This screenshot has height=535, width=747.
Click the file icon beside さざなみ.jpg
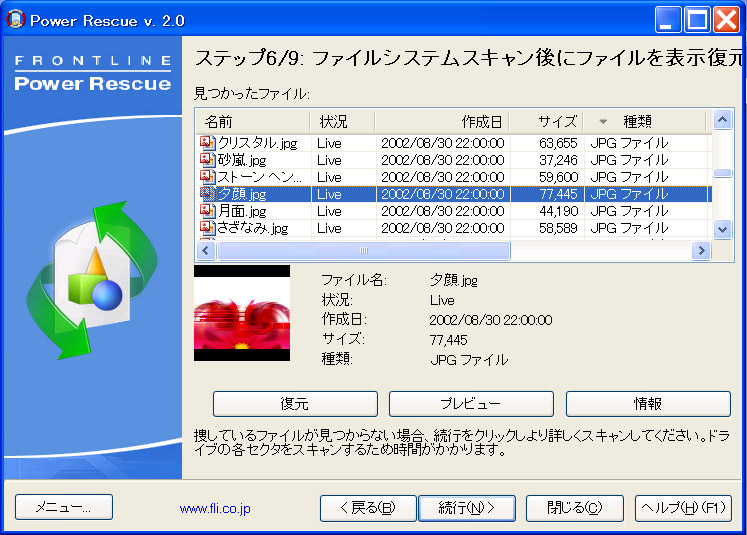207,228
